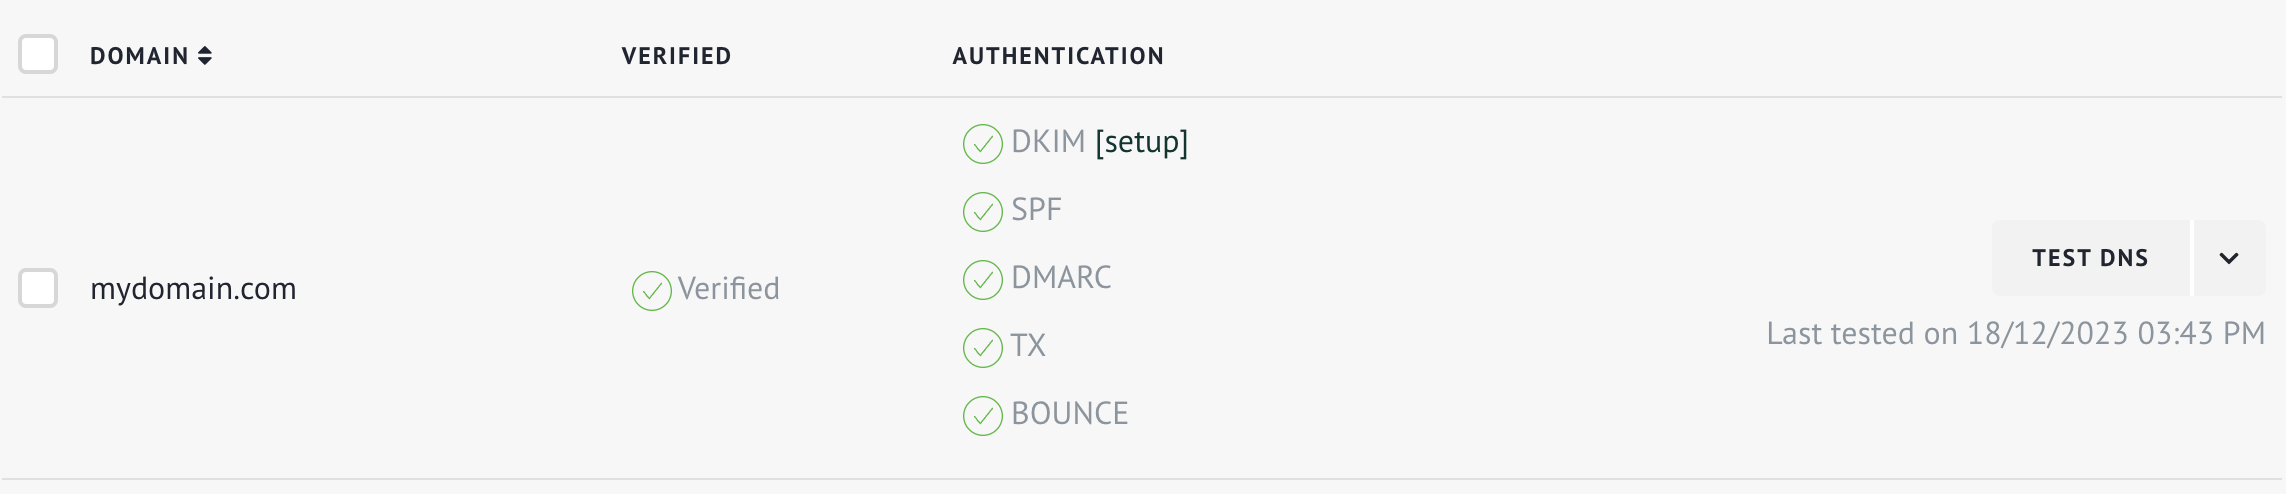2286x494 pixels.
Task: Click the Verified status label
Action: coord(728,289)
